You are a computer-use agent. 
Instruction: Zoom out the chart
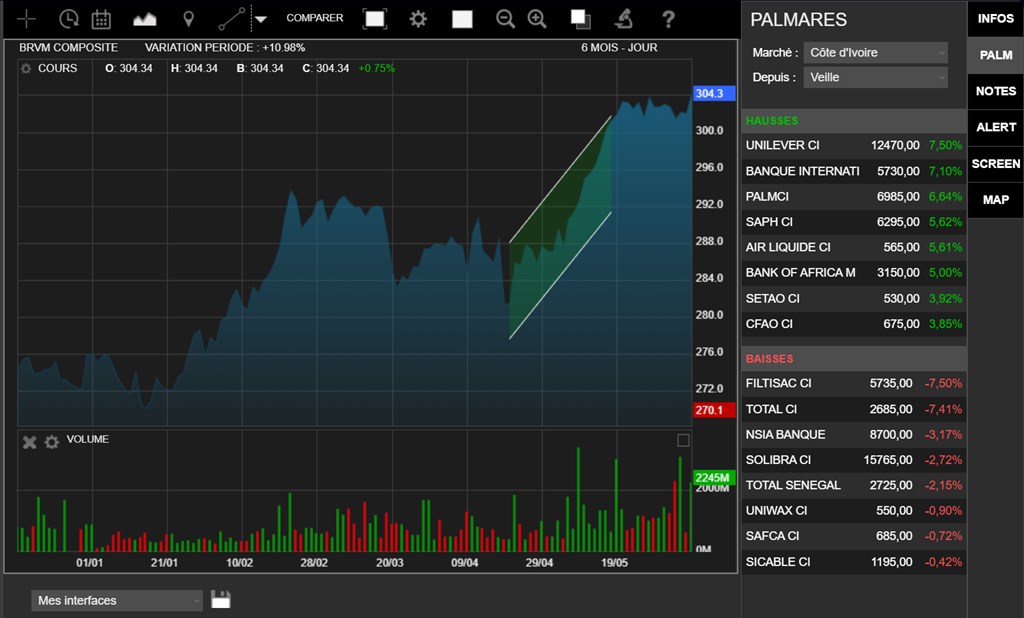tap(505, 19)
